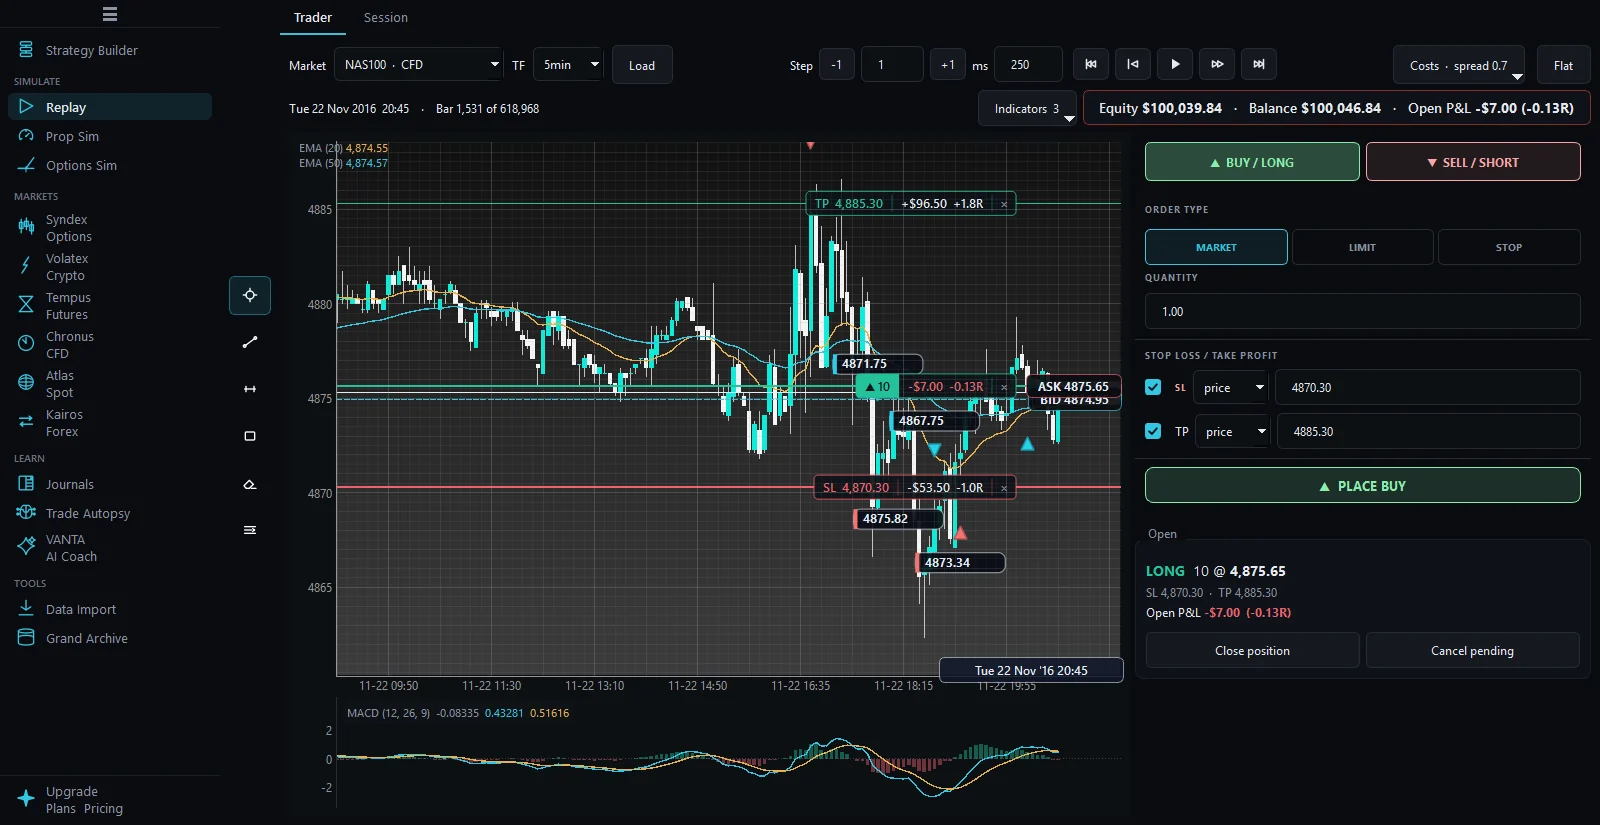The image size is (1600, 825).
Task: Select the trend line drawing tool
Action: pyautogui.click(x=250, y=342)
